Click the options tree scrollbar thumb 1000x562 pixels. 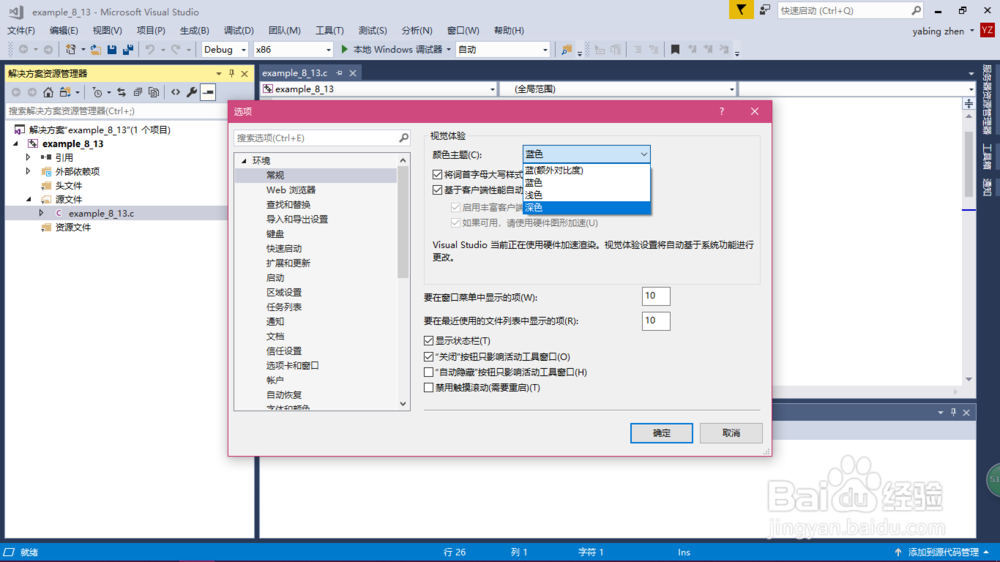click(403, 223)
